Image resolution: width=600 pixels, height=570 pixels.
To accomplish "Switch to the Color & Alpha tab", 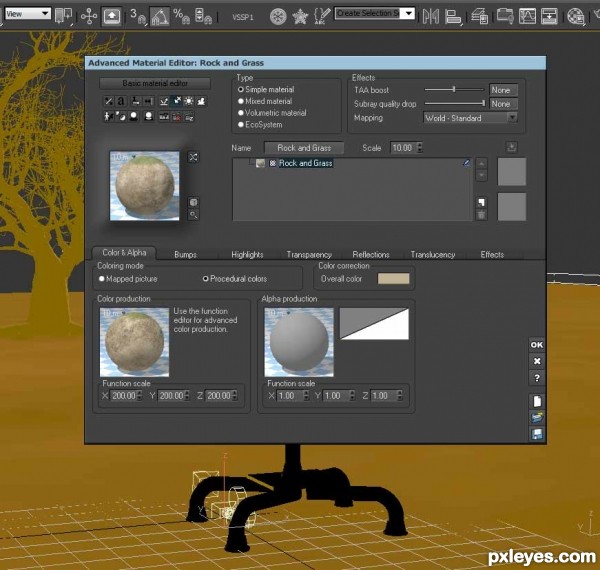I will pos(124,252).
